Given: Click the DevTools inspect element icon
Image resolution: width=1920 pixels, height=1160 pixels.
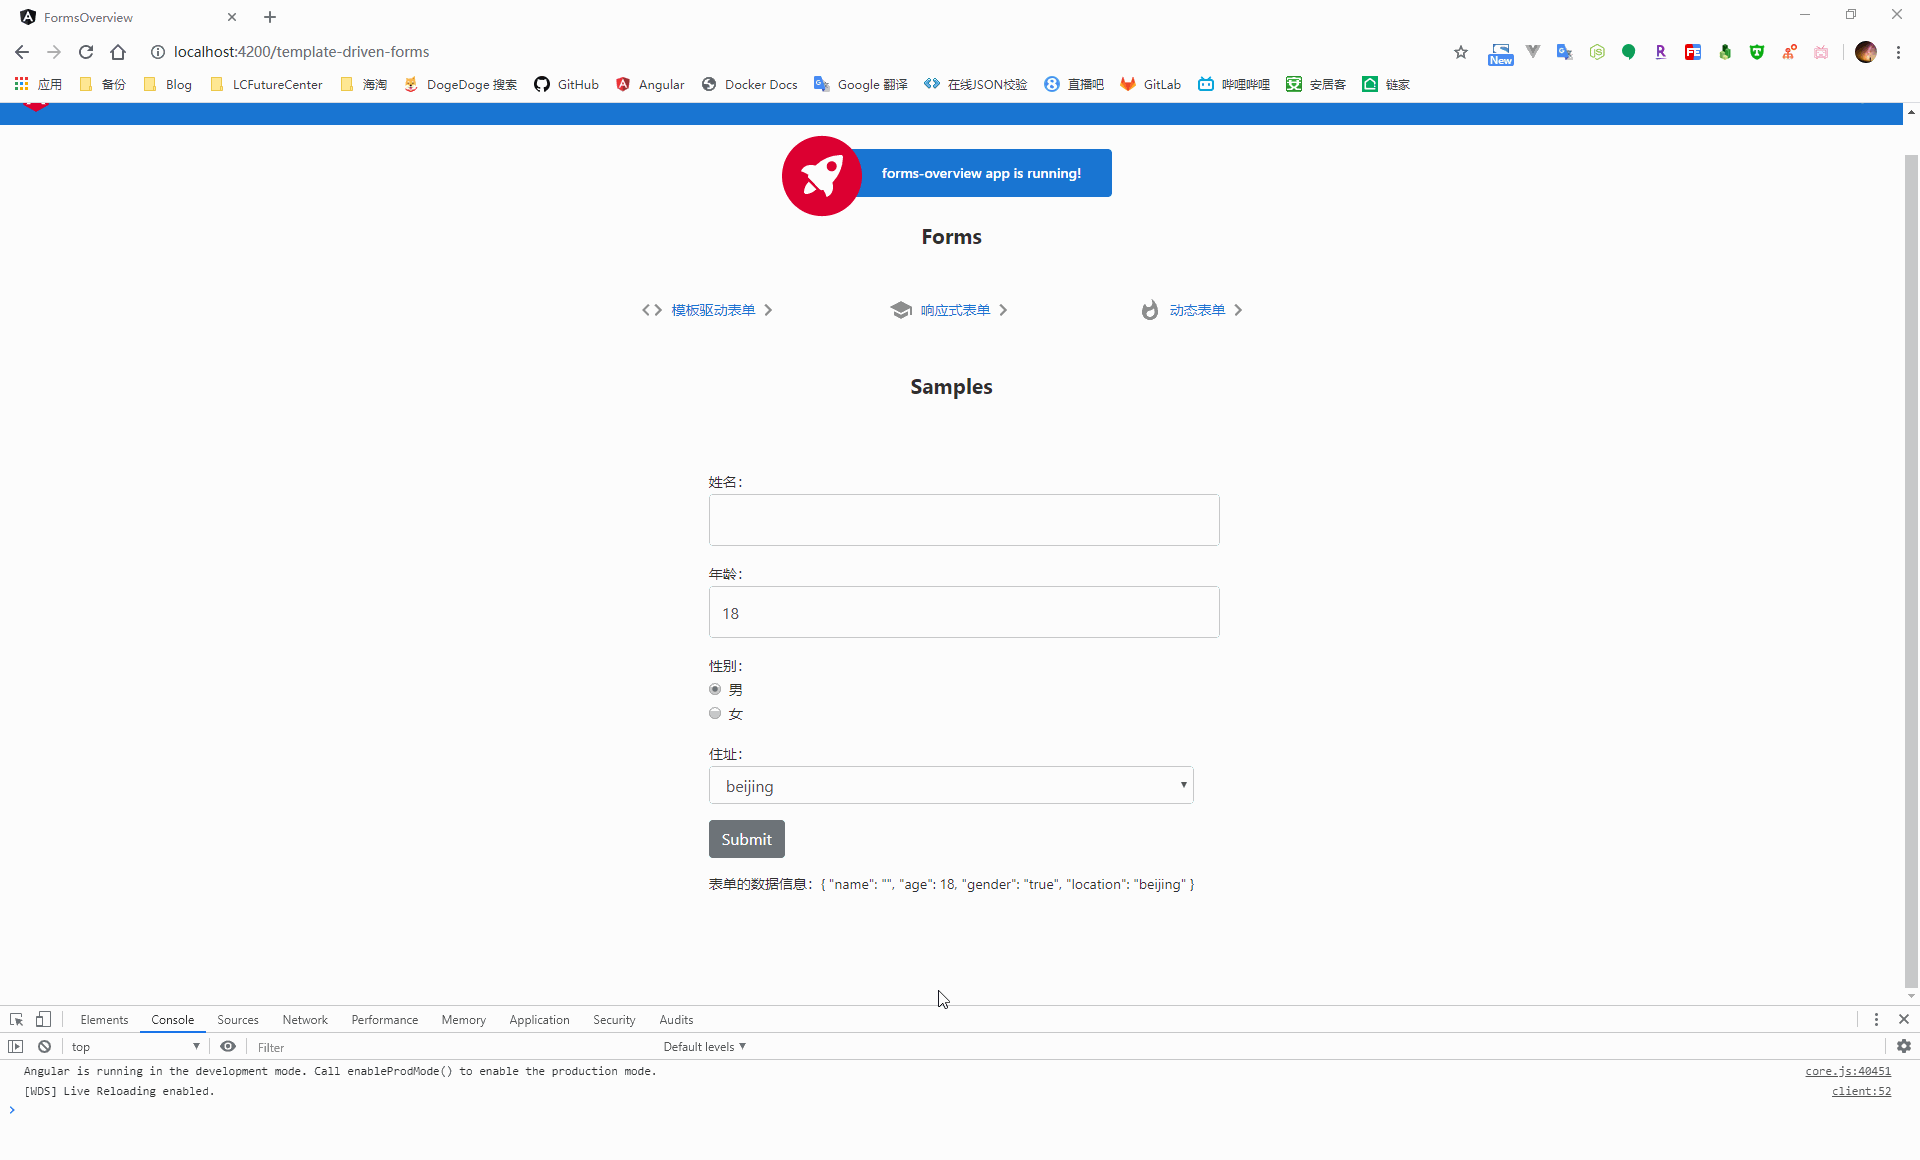Looking at the screenshot, I should (x=16, y=1019).
